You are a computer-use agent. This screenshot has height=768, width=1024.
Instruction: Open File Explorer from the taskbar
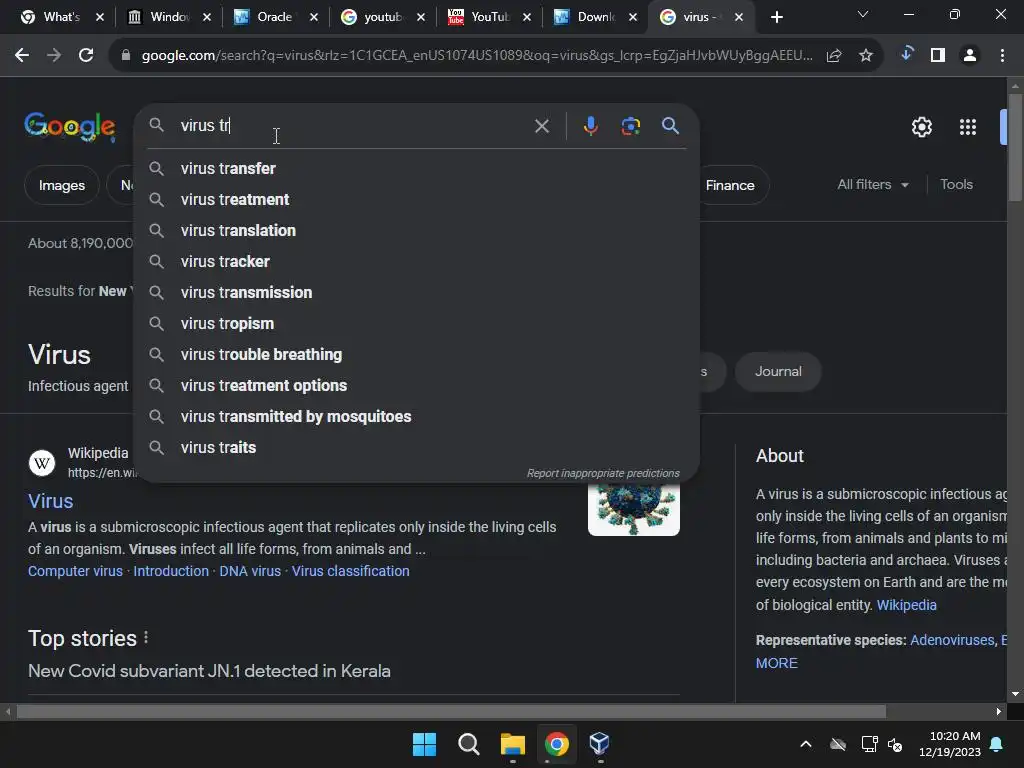[x=513, y=744]
